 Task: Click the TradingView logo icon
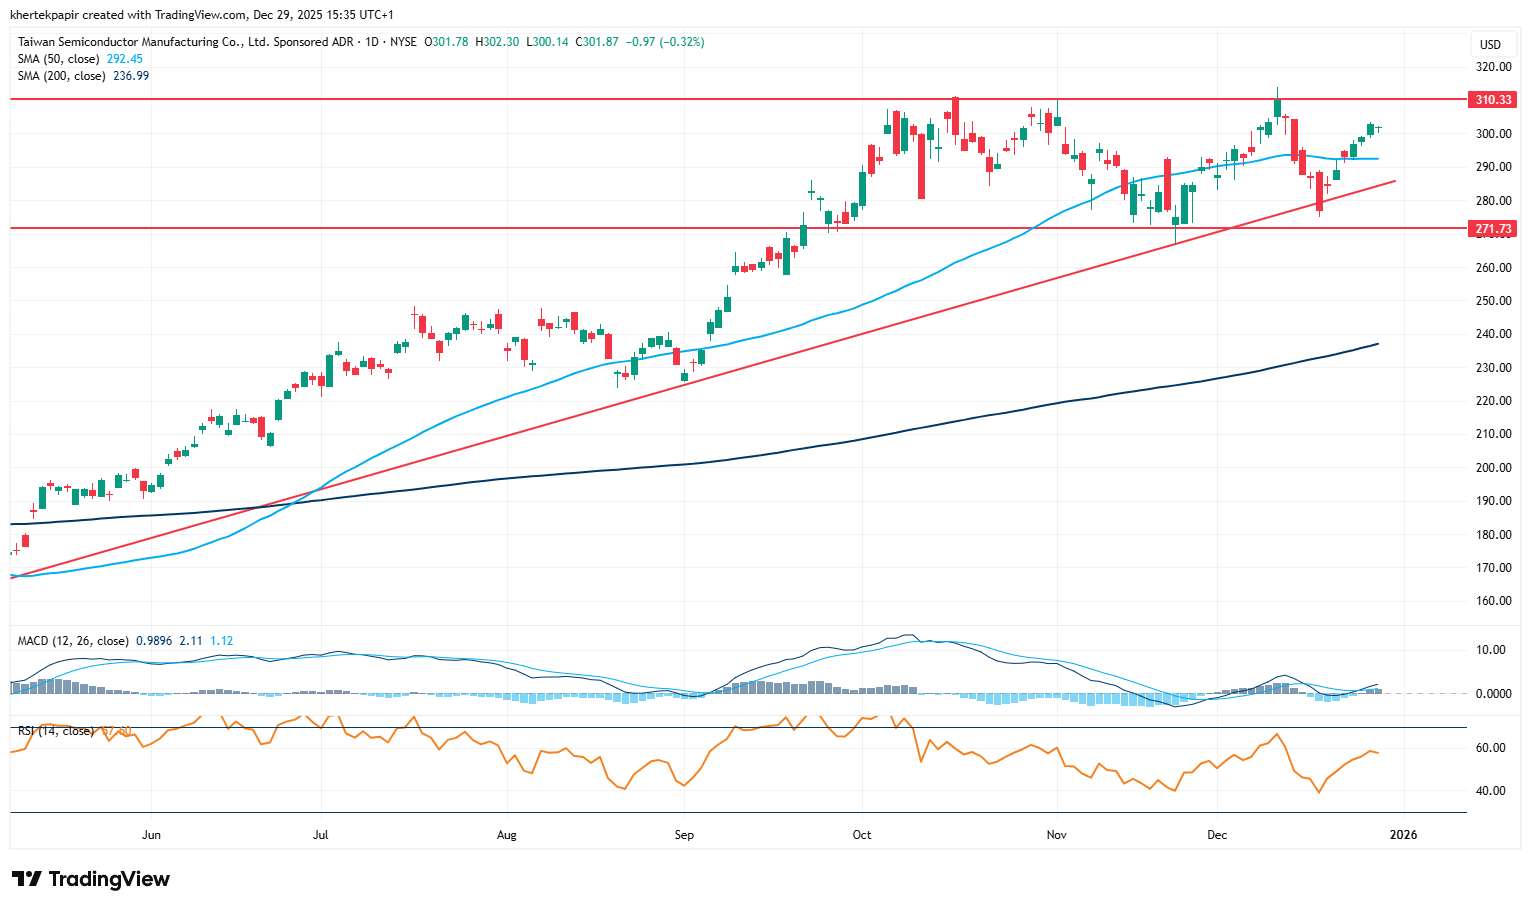click(27, 879)
